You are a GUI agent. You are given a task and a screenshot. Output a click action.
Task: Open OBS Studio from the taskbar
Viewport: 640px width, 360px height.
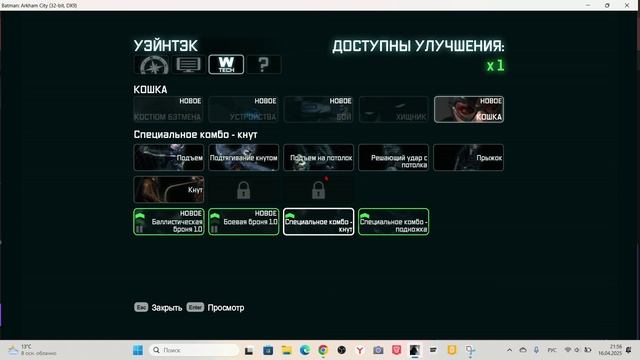(x=342, y=350)
